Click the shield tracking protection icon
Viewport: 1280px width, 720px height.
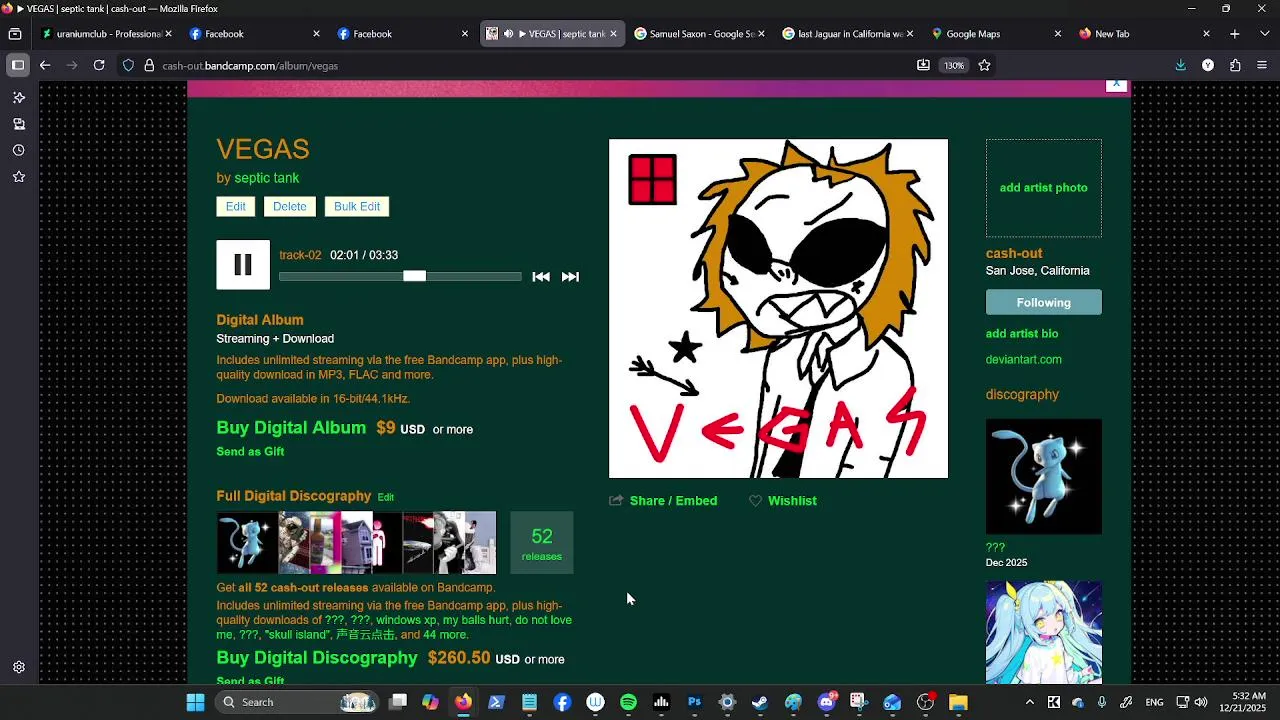(128, 65)
